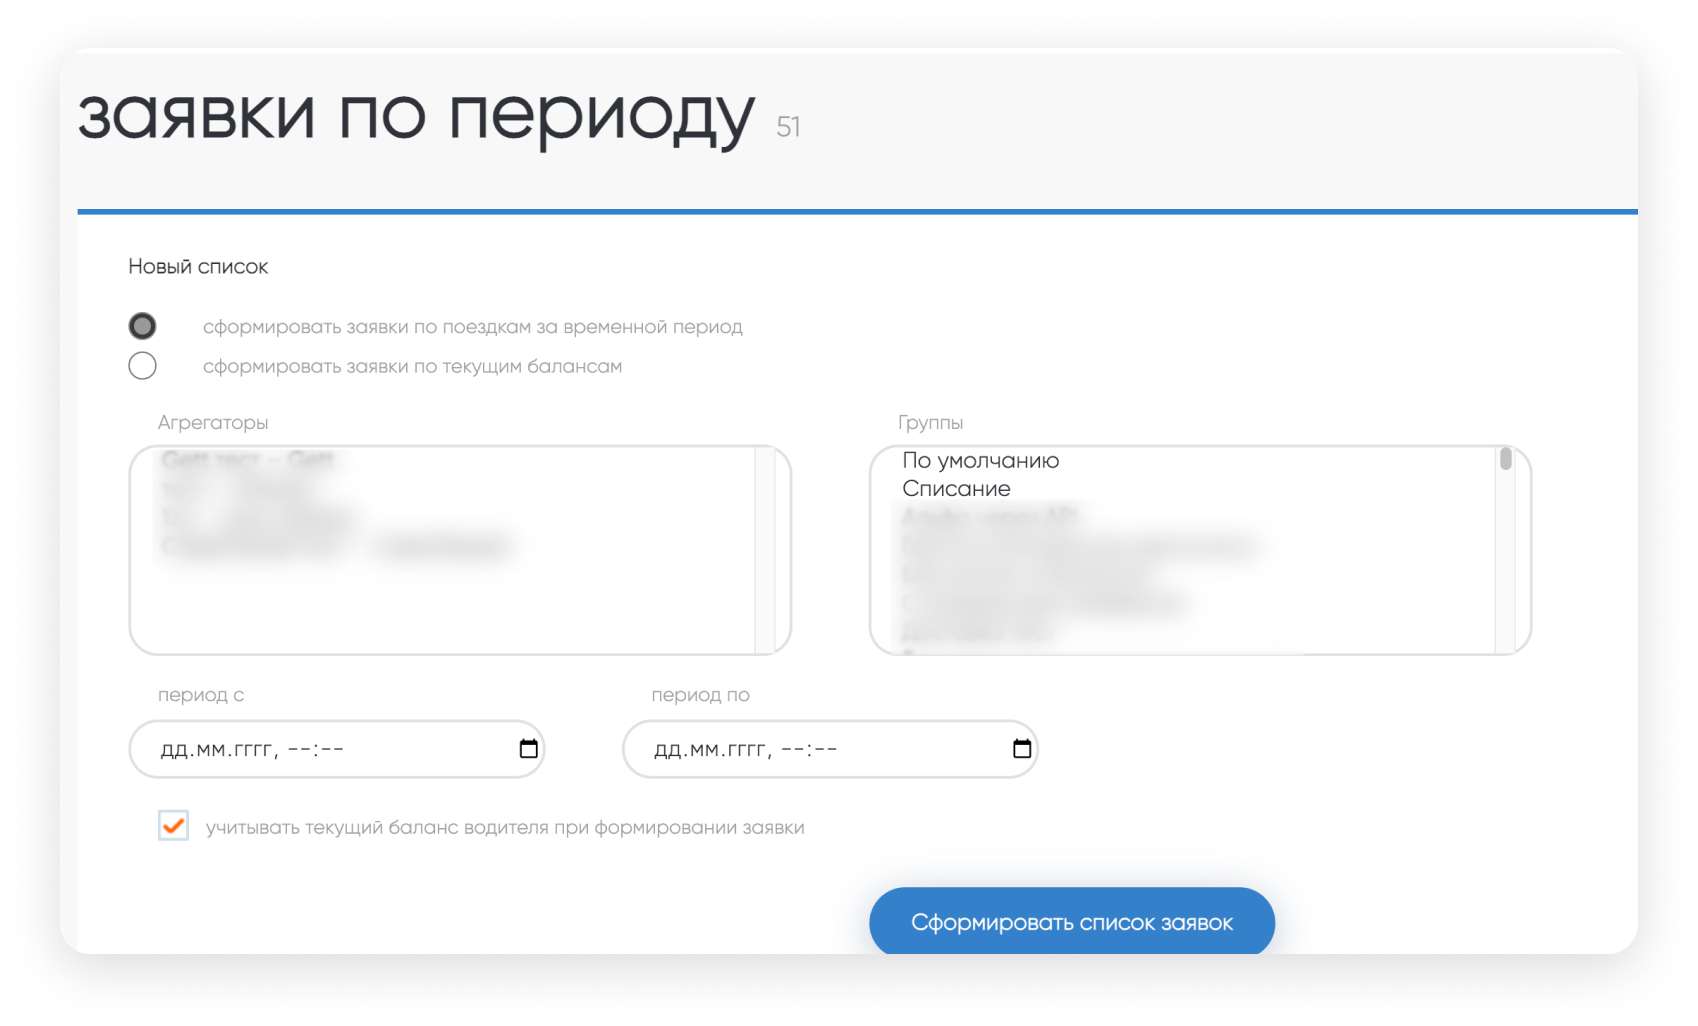Select radio for trips over time period
Image resolution: width=1698 pixels, height=1026 pixels.
(143, 326)
